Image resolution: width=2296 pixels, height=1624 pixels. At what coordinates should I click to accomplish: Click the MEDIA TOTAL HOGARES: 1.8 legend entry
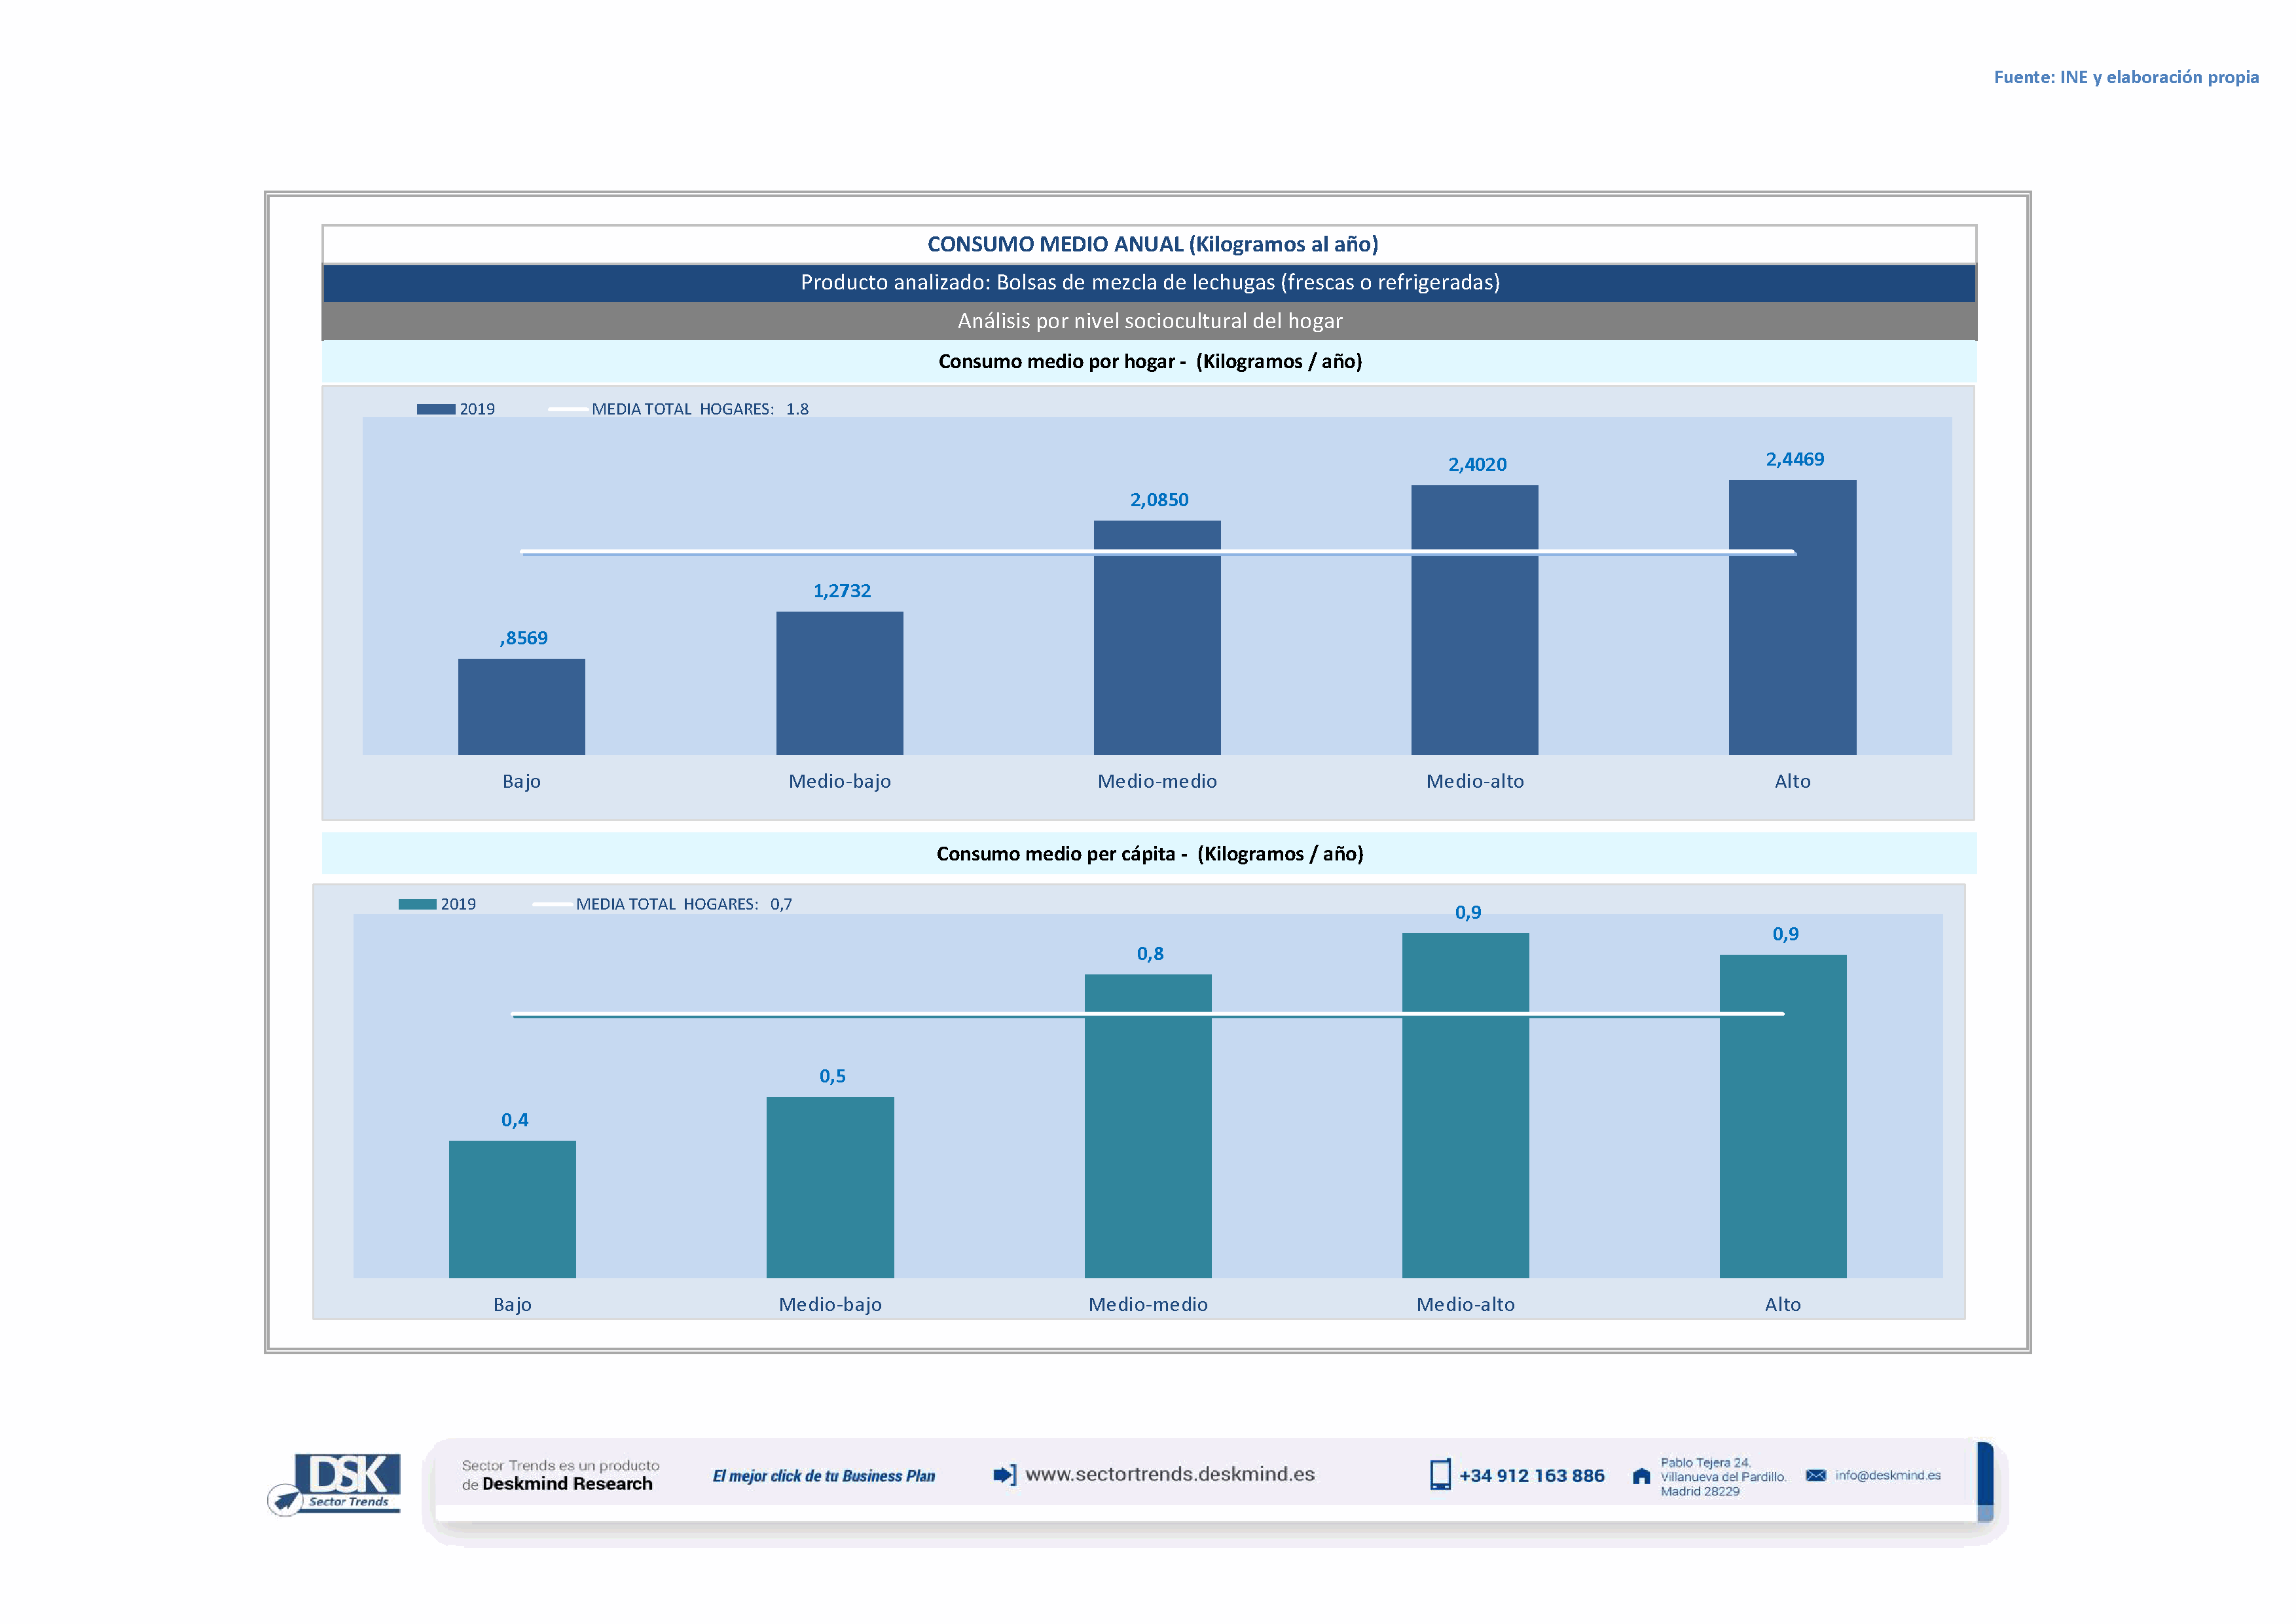click(699, 409)
